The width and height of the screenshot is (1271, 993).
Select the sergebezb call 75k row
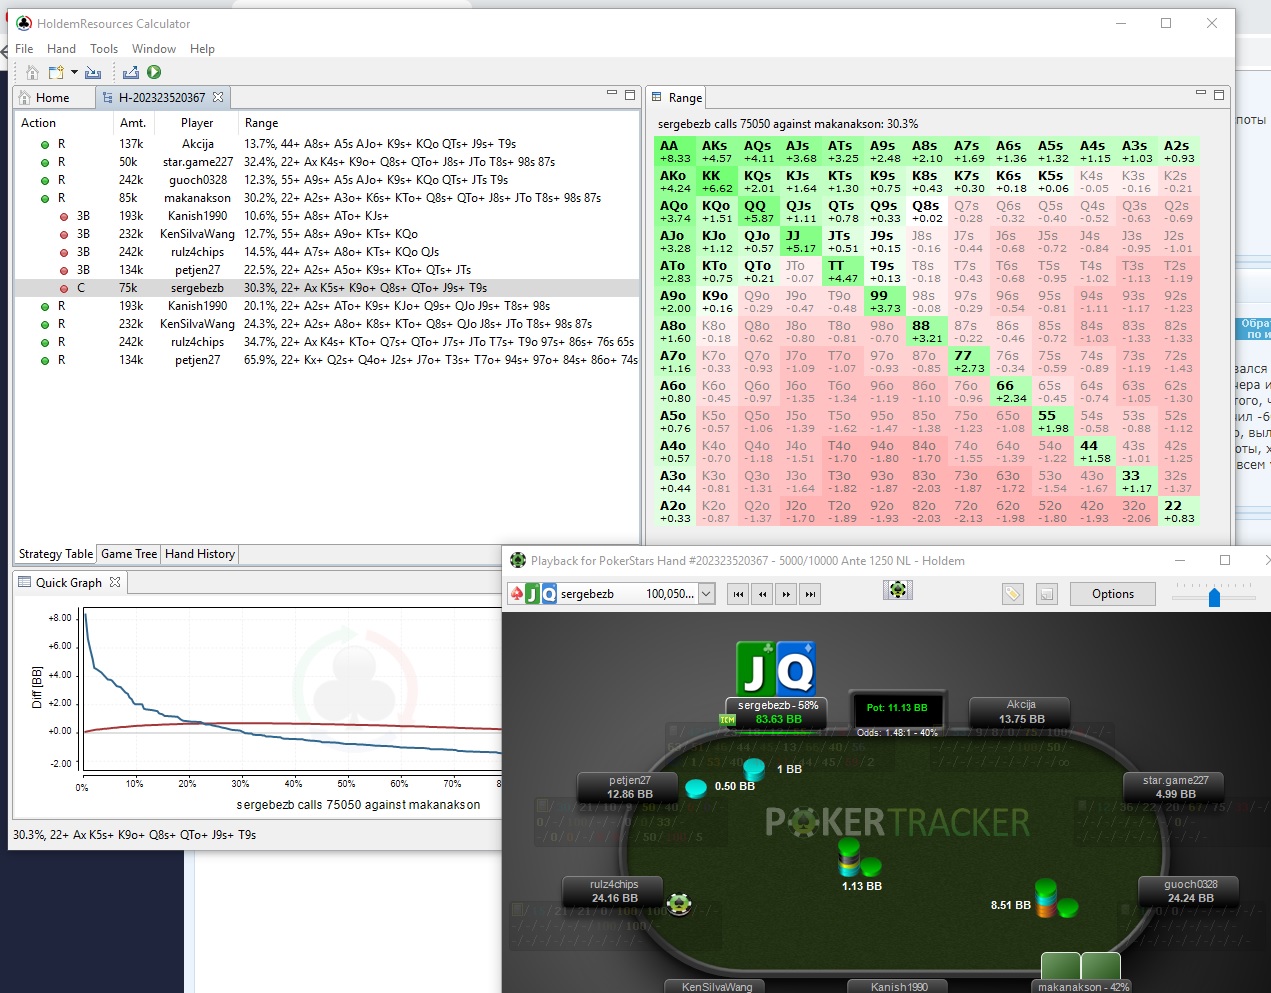coord(326,288)
